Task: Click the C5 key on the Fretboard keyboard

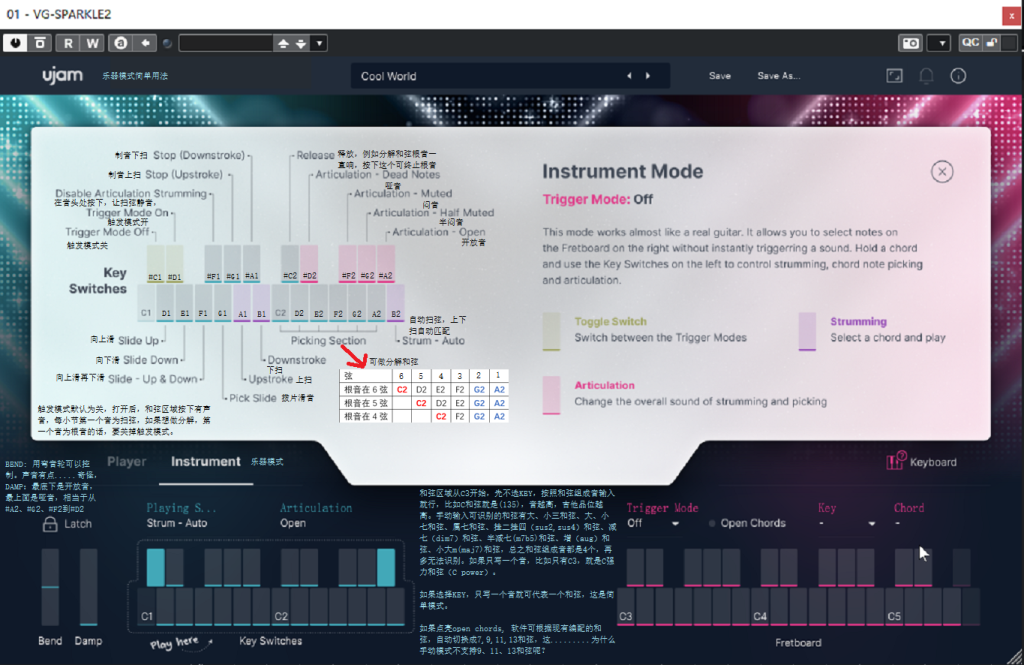Action: coord(895,607)
